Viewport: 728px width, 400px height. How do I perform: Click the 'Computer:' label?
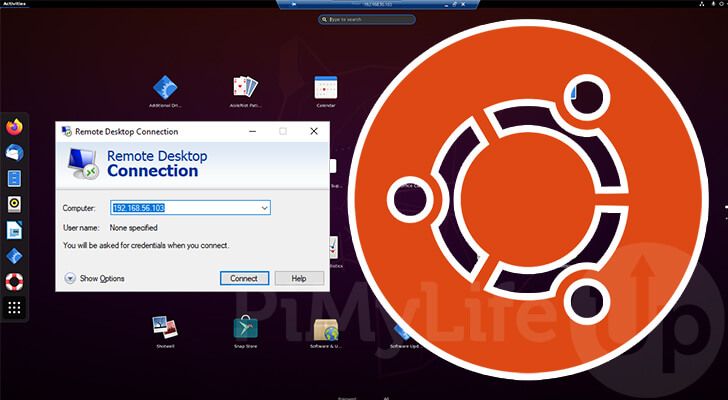(79, 208)
